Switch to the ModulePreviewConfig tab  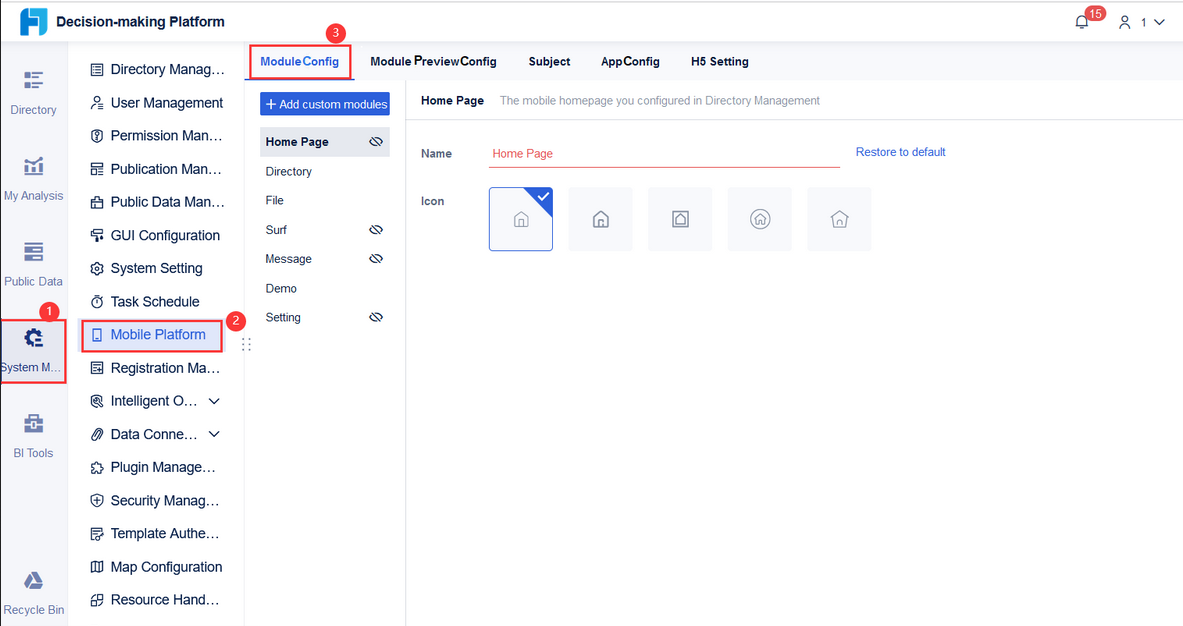433,61
